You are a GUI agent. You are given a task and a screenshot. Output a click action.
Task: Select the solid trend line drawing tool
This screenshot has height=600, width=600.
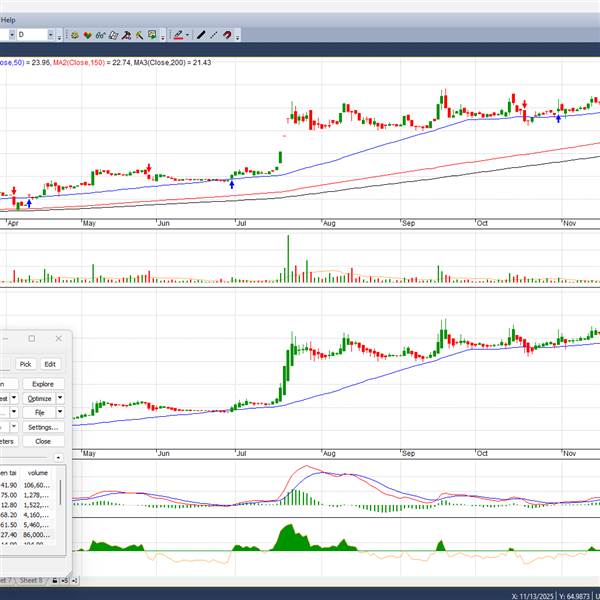[201, 35]
